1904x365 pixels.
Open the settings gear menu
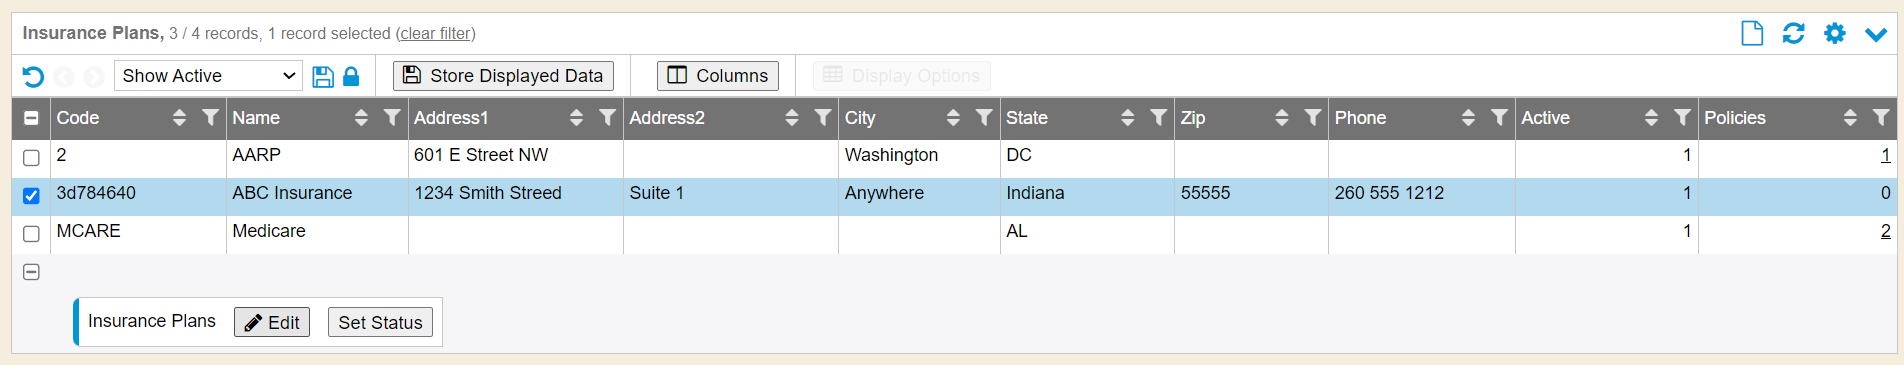click(x=1834, y=34)
